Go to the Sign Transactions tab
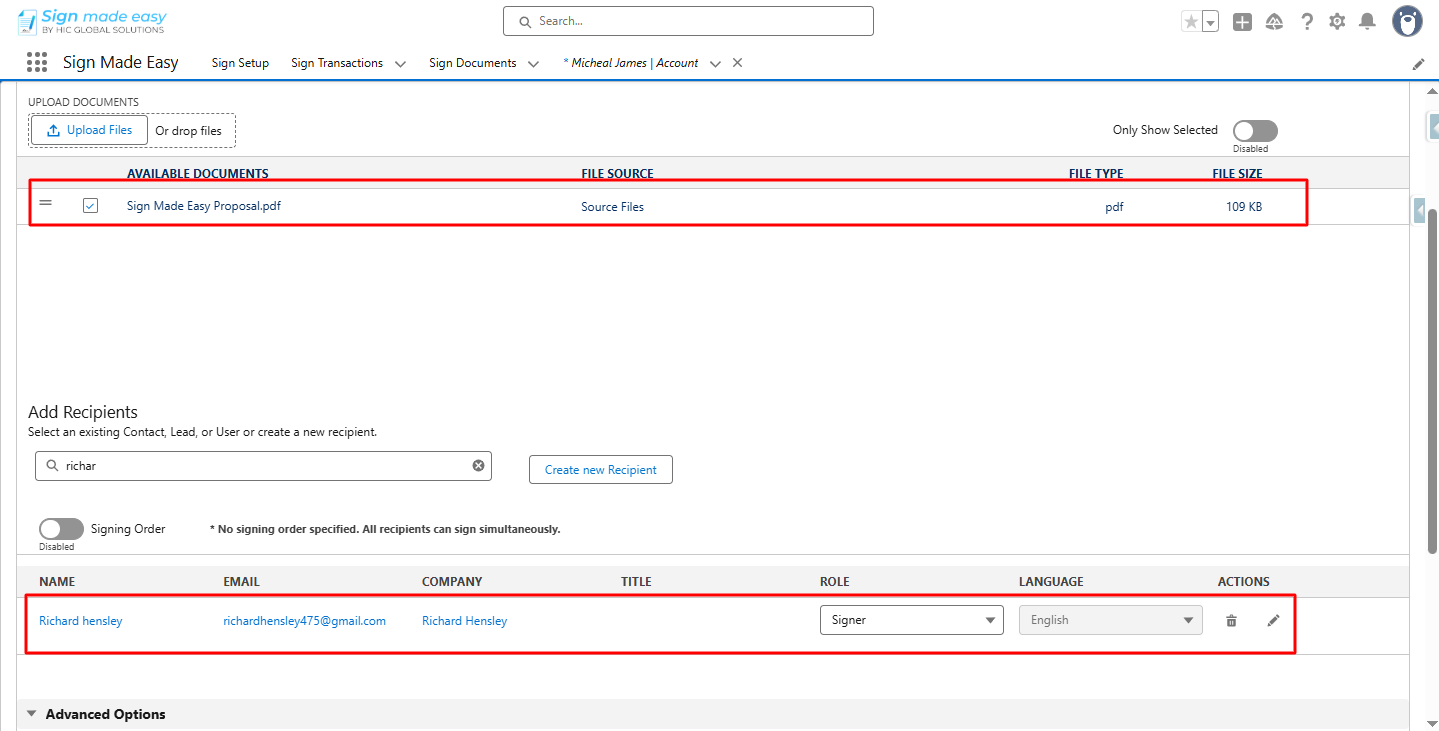Viewport: 1439px width, 731px height. point(337,63)
